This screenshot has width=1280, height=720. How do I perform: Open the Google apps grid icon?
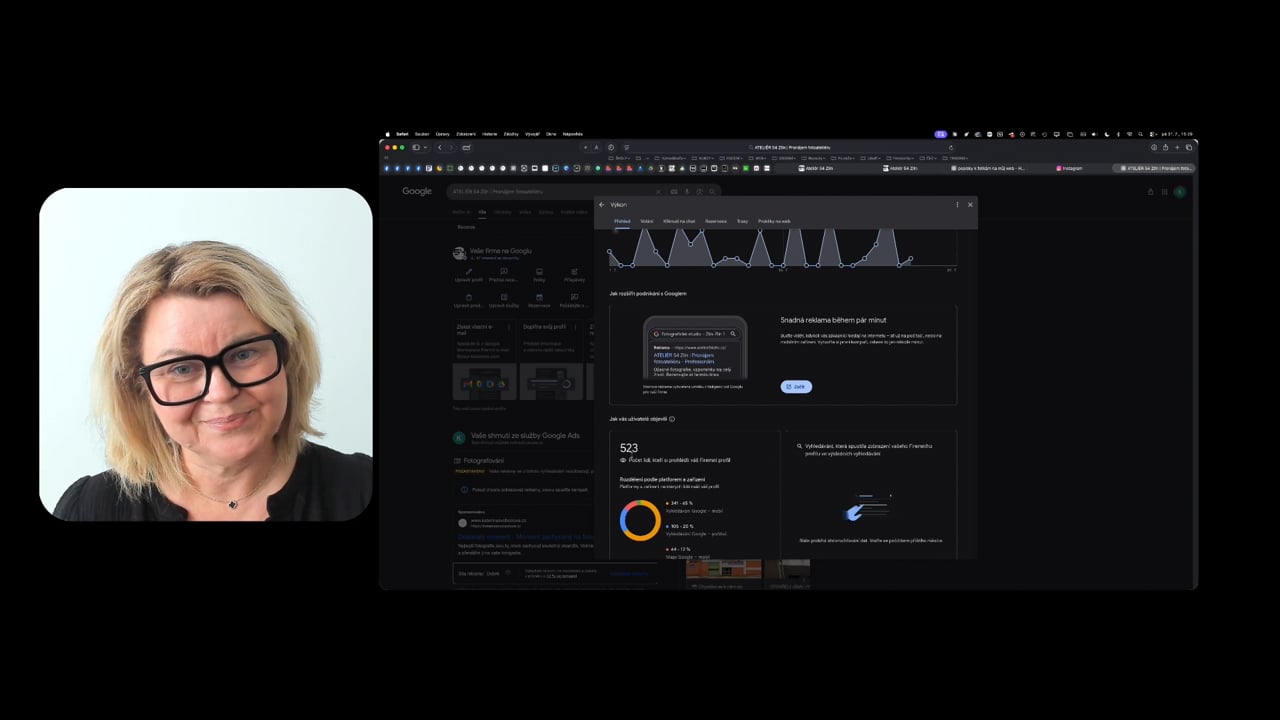(x=1164, y=191)
